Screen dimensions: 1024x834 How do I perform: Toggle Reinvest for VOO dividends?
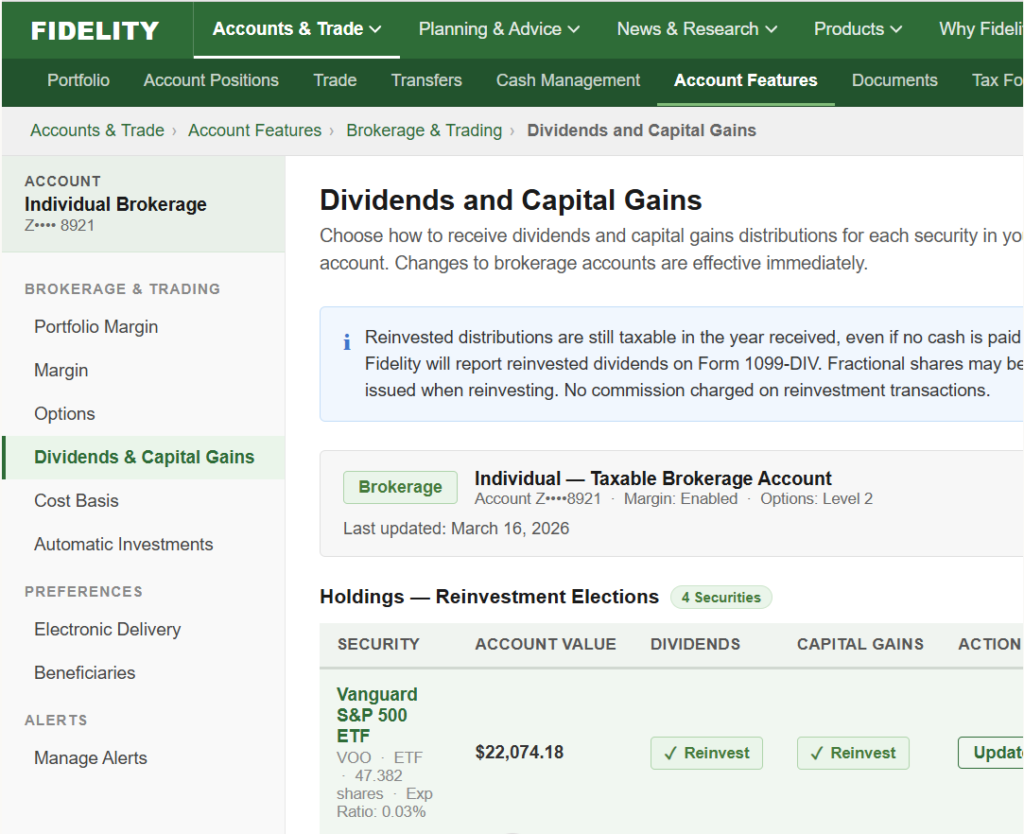click(706, 753)
